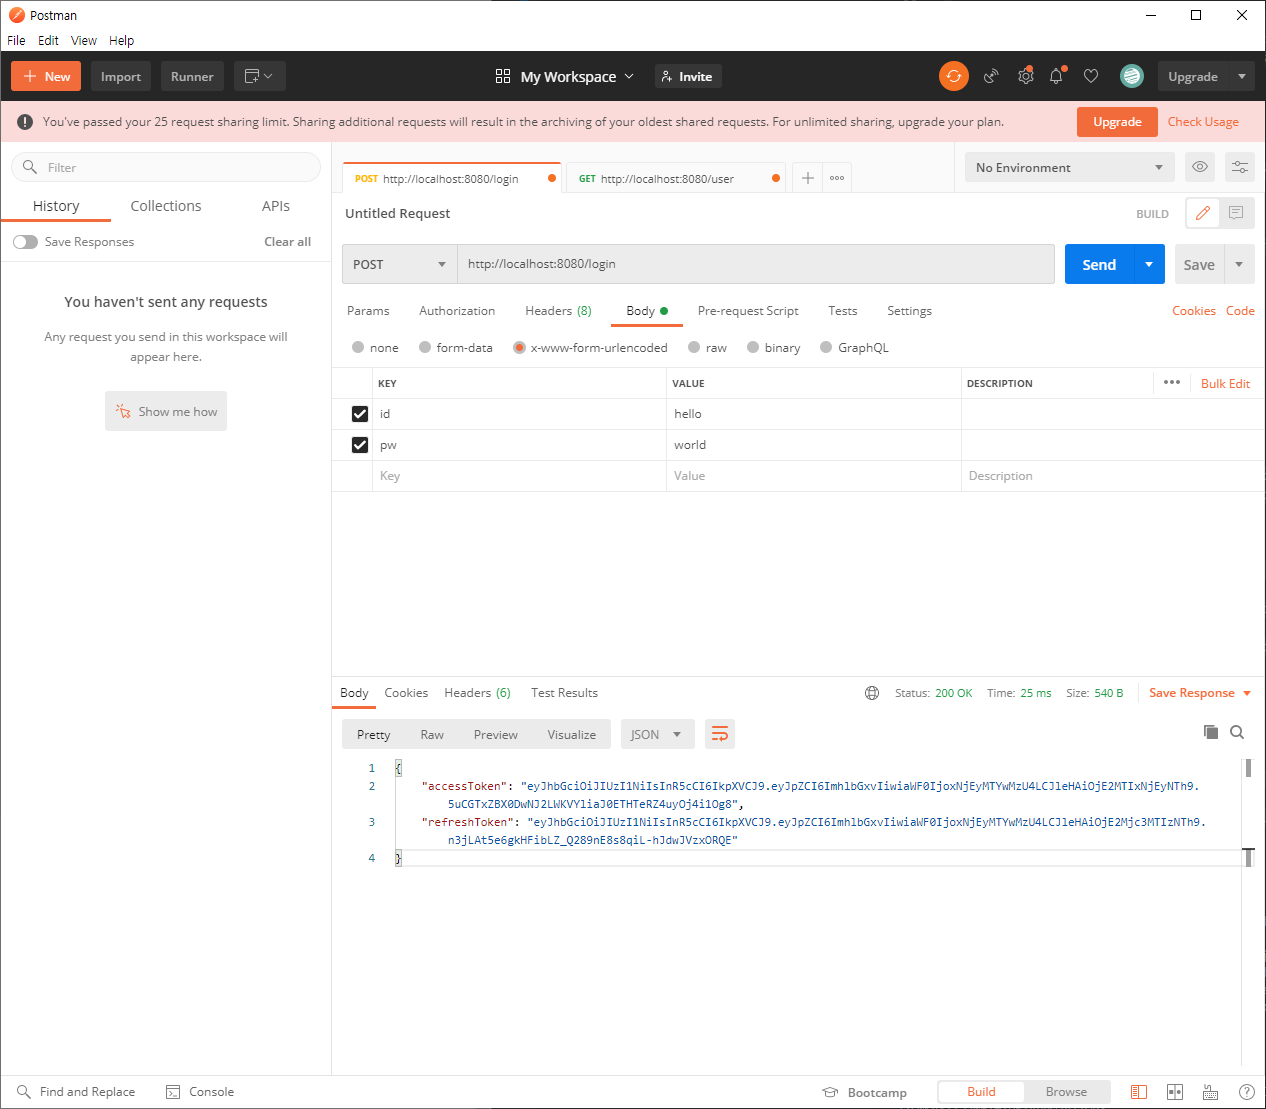This screenshot has height=1109, width=1266.
Task: Open keyboard shortcuts icon in status bar
Action: coord(1210,1092)
